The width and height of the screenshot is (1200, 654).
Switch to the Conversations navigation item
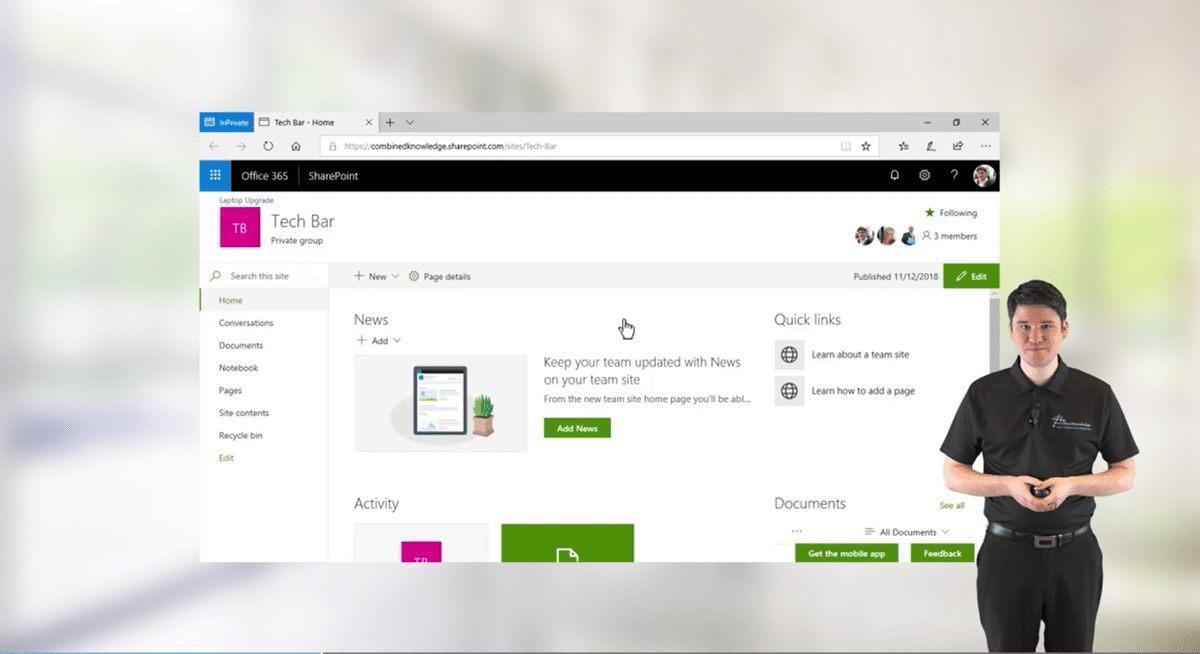[x=246, y=322]
